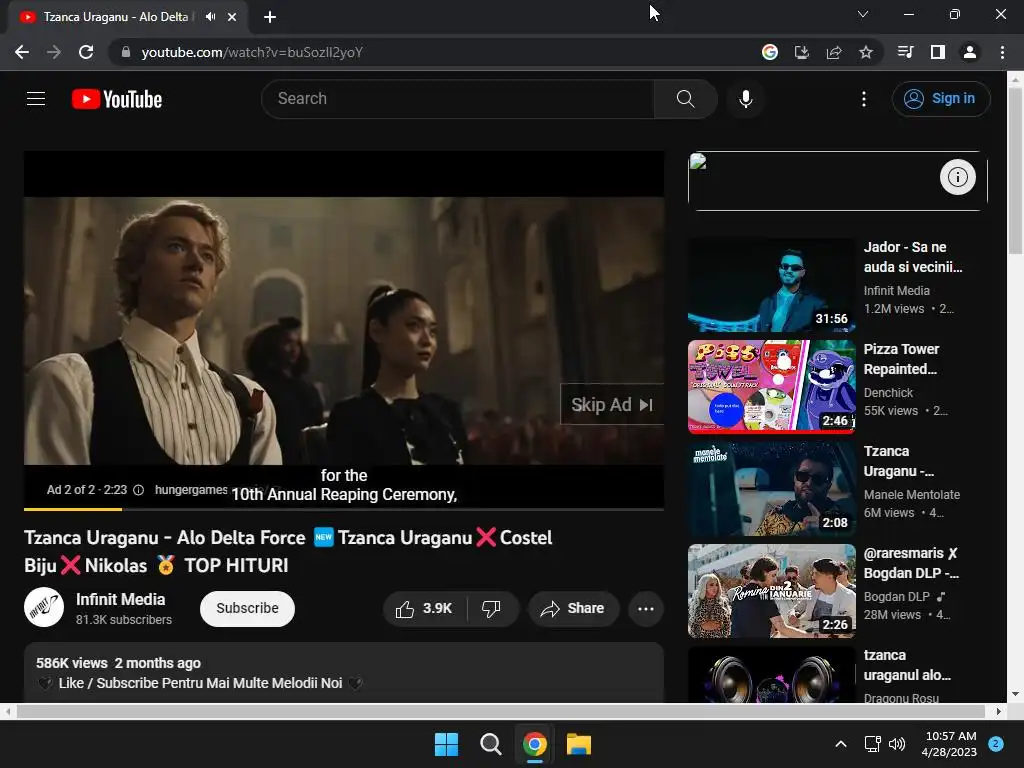Image resolution: width=1024 pixels, height=768 pixels.
Task: Reload the YouTube page
Action: 86,52
